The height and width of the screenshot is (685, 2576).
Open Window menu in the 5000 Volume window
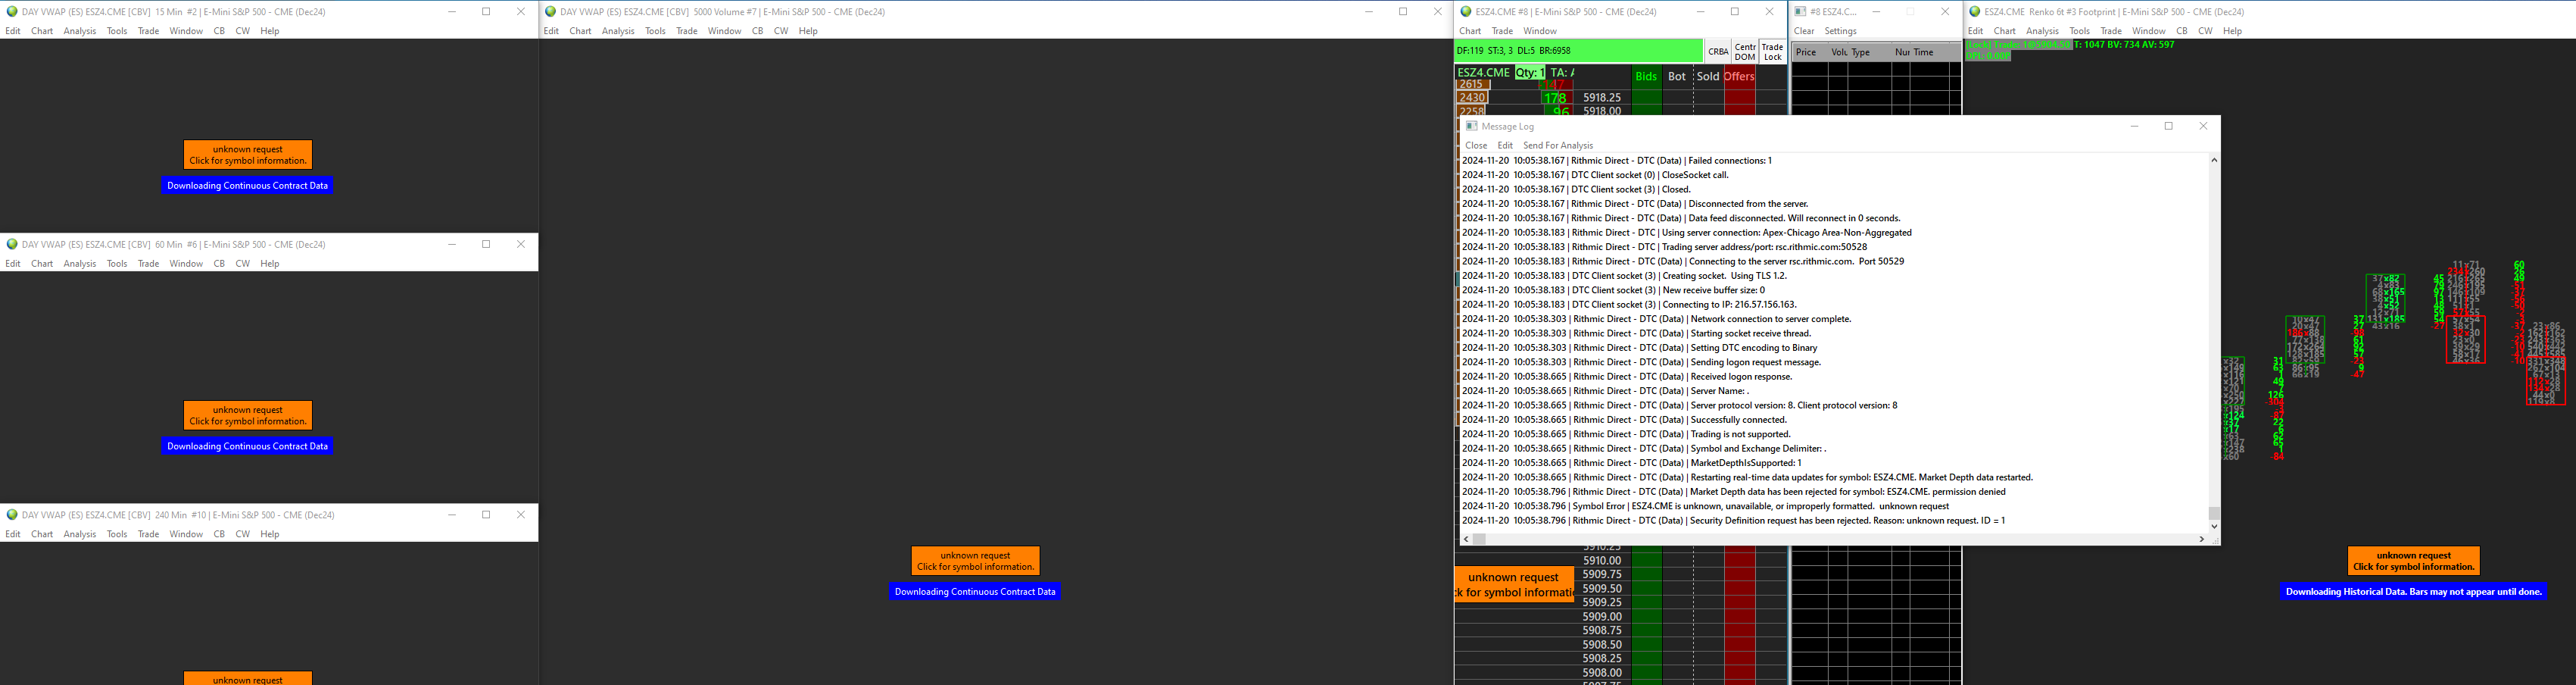pos(725,31)
